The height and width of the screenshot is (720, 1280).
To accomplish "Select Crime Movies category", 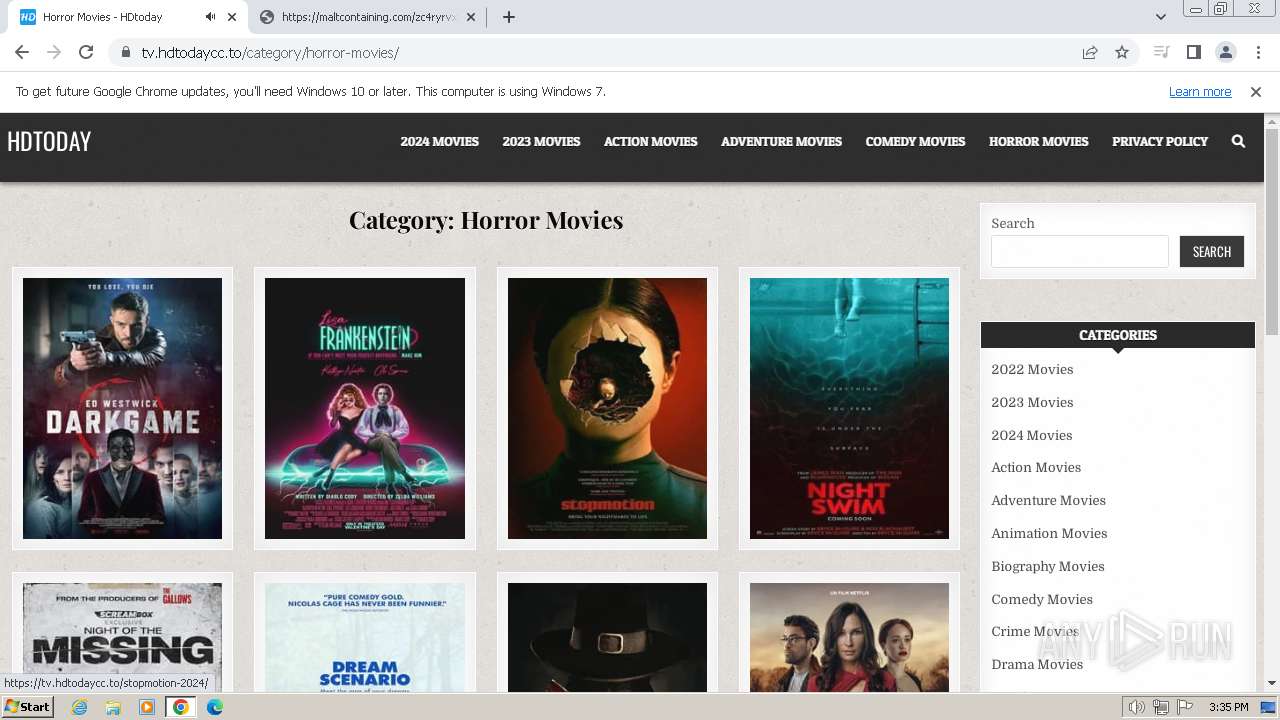I will pyautogui.click(x=1035, y=632).
